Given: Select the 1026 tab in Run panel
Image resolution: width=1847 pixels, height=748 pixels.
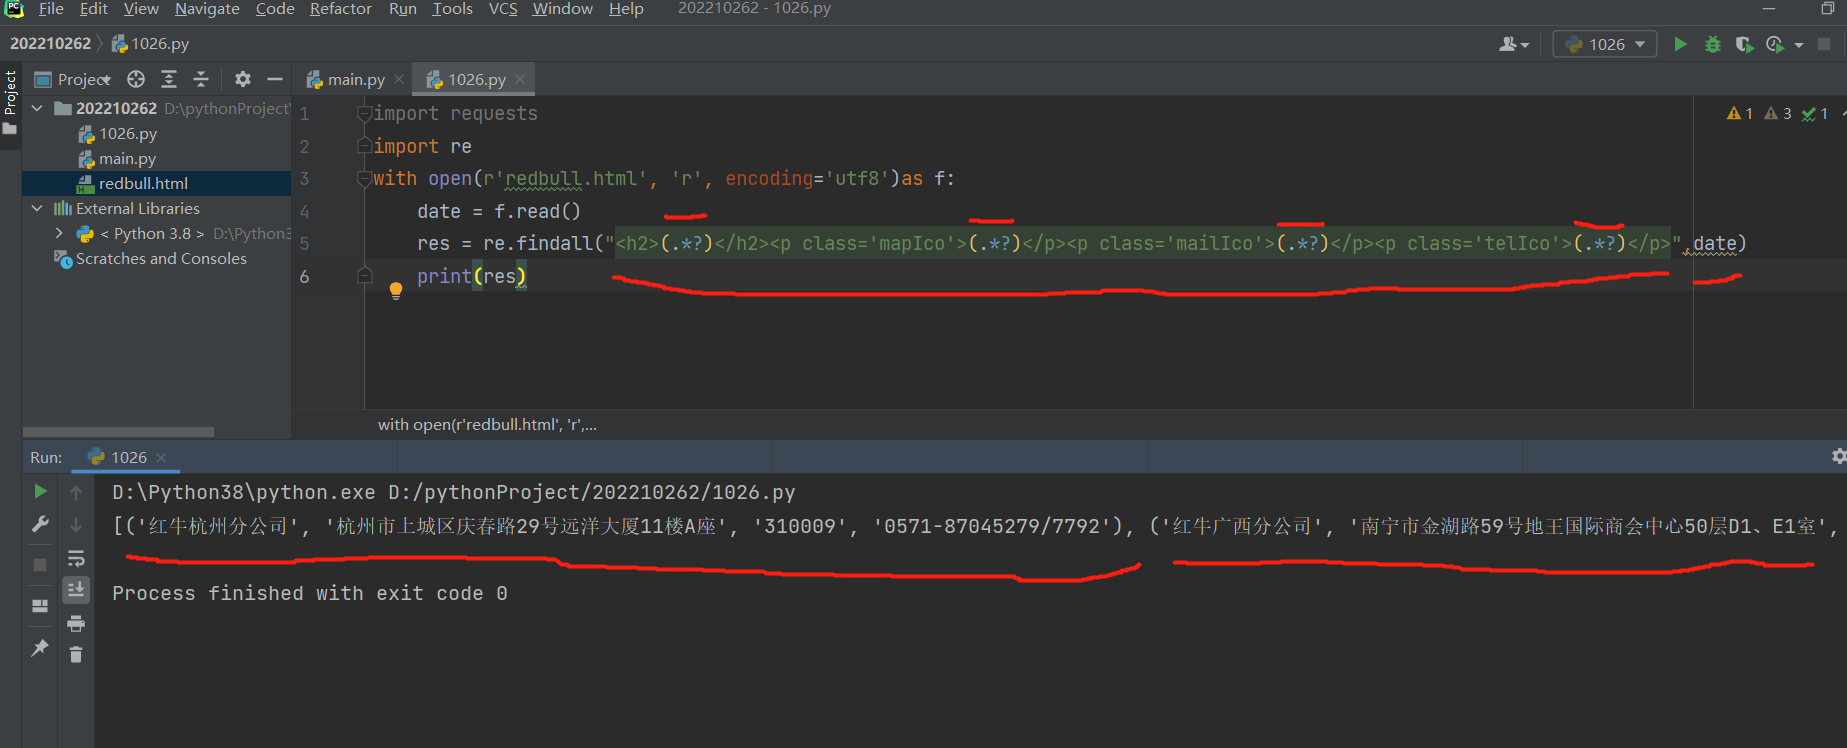Looking at the screenshot, I should pos(128,457).
